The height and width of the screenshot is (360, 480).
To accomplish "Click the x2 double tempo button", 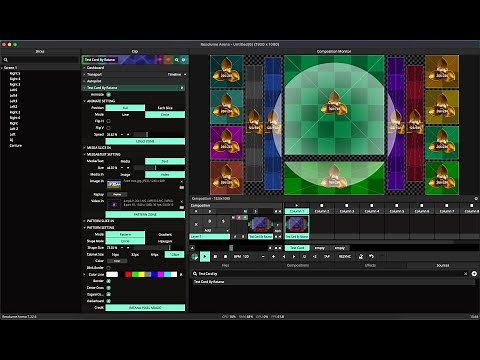I will coord(314,256).
